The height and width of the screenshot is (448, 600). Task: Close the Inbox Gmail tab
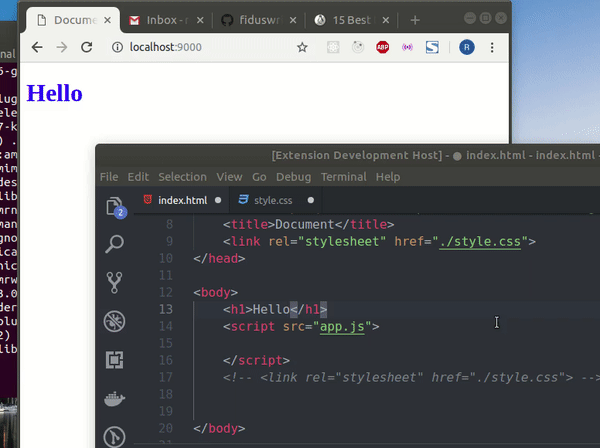click(x=200, y=20)
